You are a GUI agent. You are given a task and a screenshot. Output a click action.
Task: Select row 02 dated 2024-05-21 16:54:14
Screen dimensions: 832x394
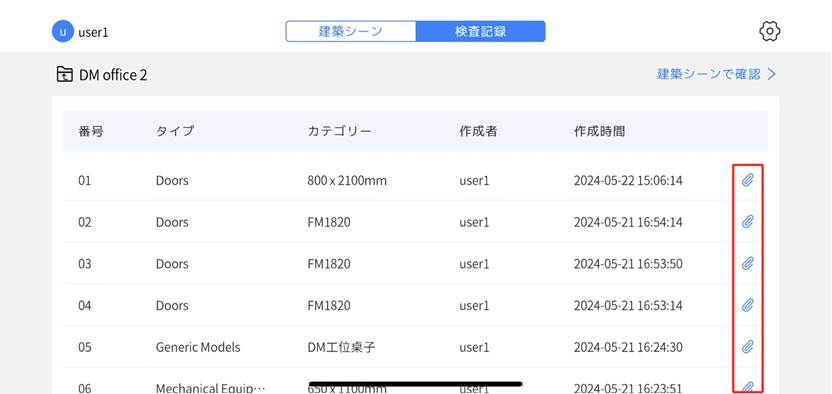pyautogui.click(x=415, y=222)
